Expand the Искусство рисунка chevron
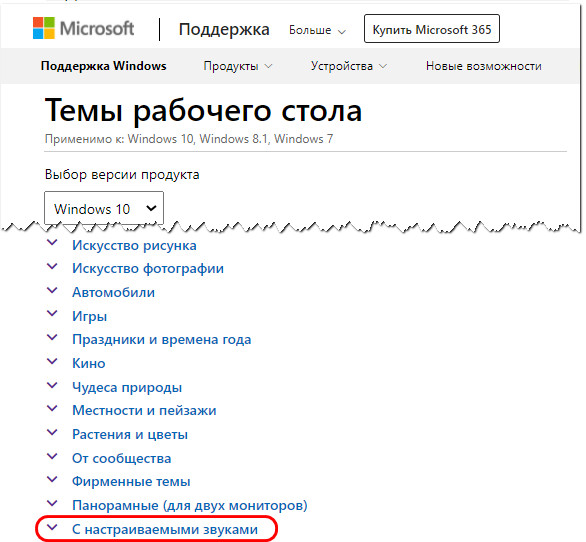Image resolution: width=586 pixels, height=542 pixels. pos(52,243)
